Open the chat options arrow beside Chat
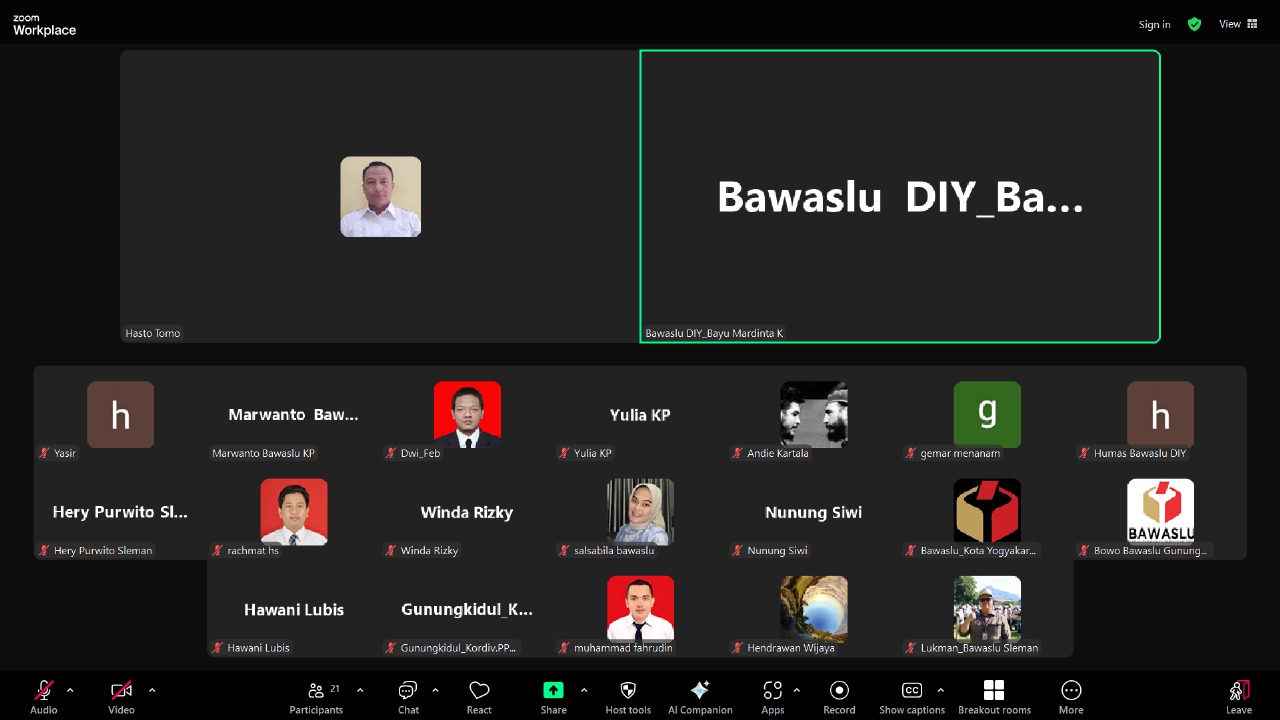 click(x=435, y=690)
